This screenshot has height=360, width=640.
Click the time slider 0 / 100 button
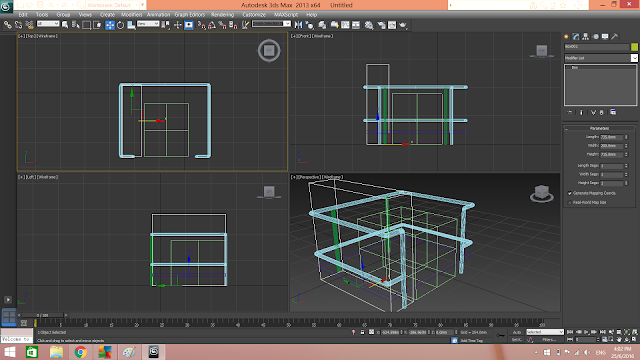42,315
